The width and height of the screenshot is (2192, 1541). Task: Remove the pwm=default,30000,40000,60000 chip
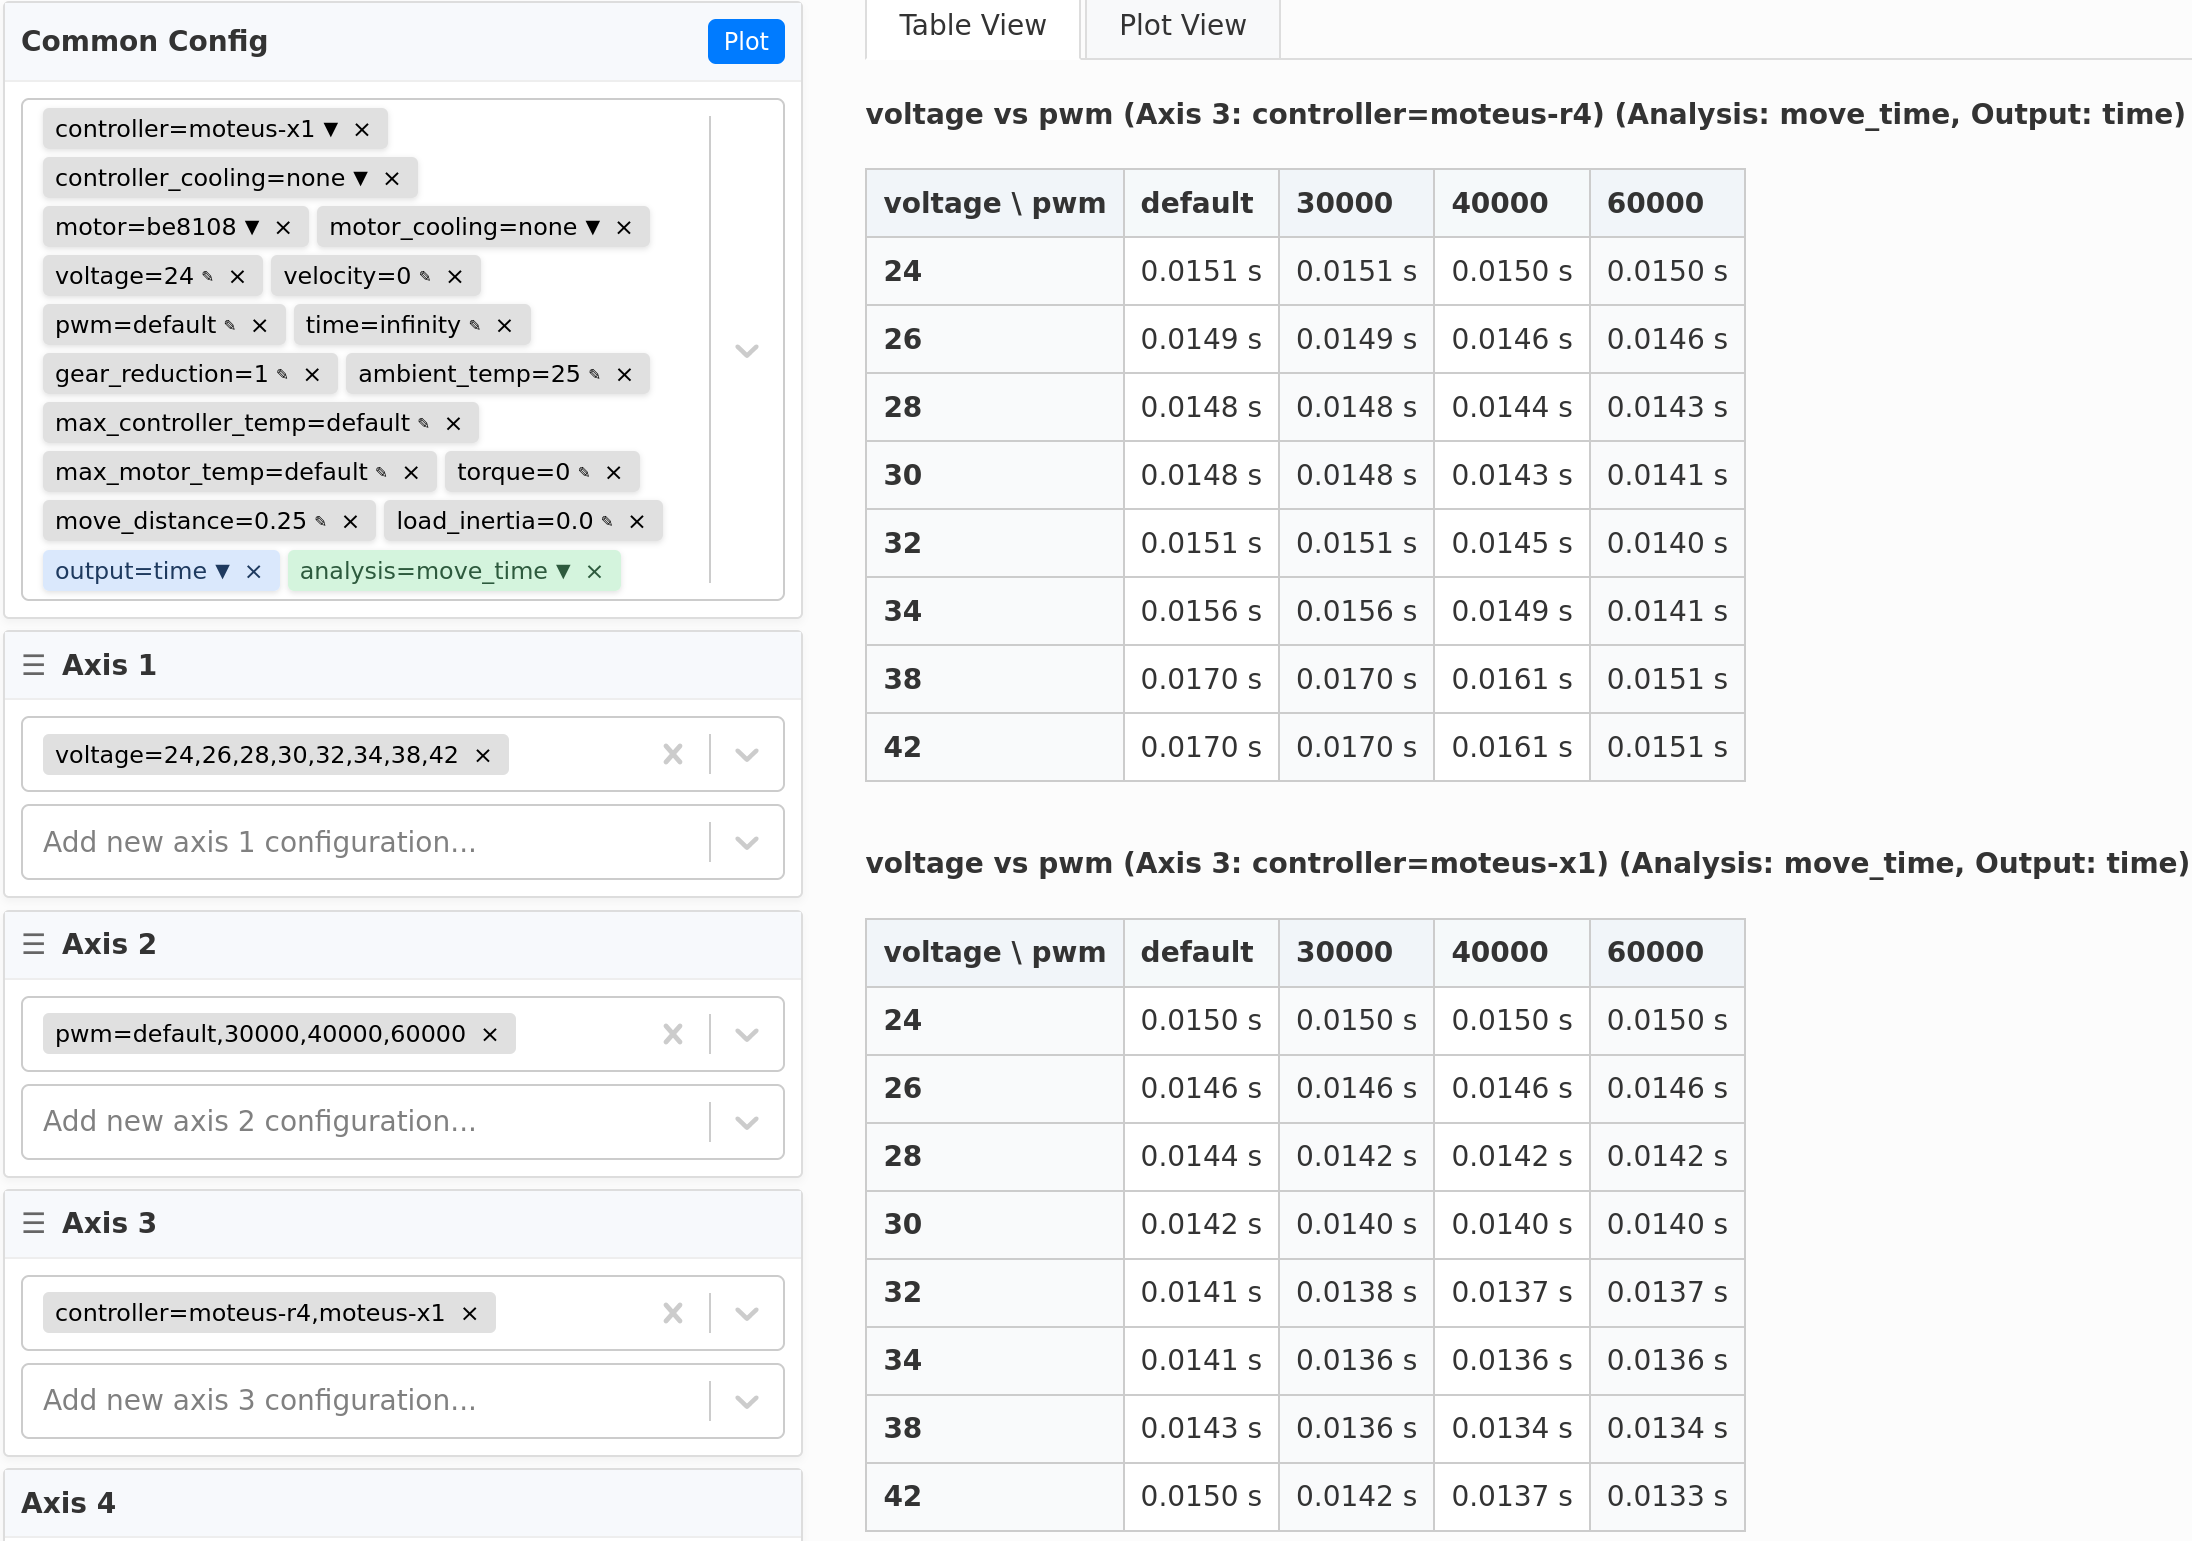490,1034
